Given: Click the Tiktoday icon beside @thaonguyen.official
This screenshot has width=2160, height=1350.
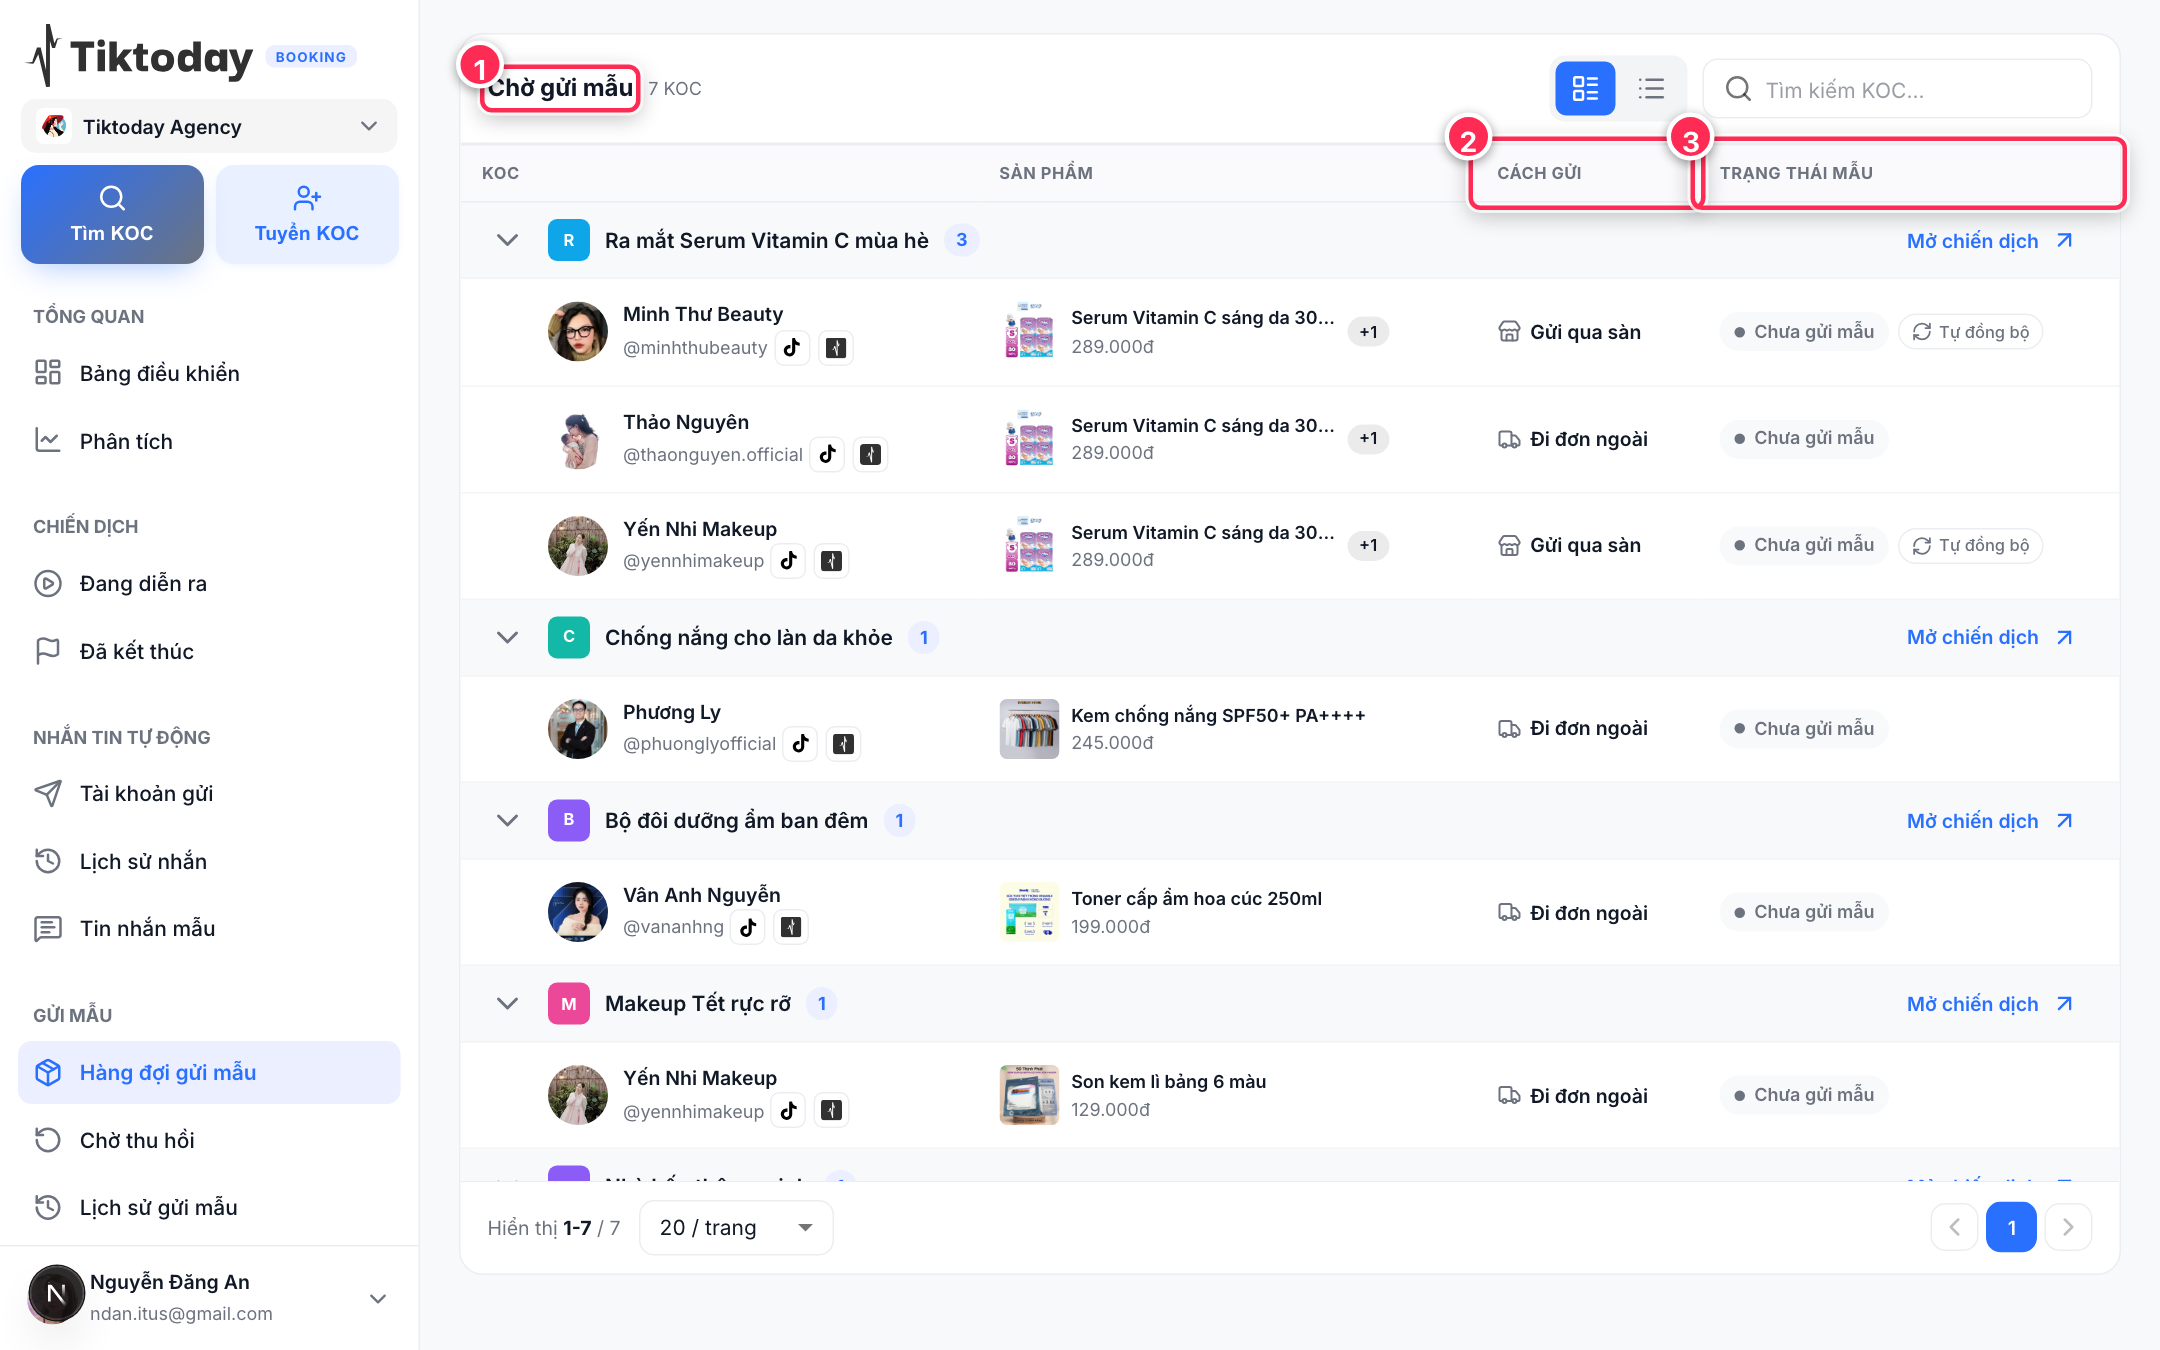Looking at the screenshot, I should 871,455.
